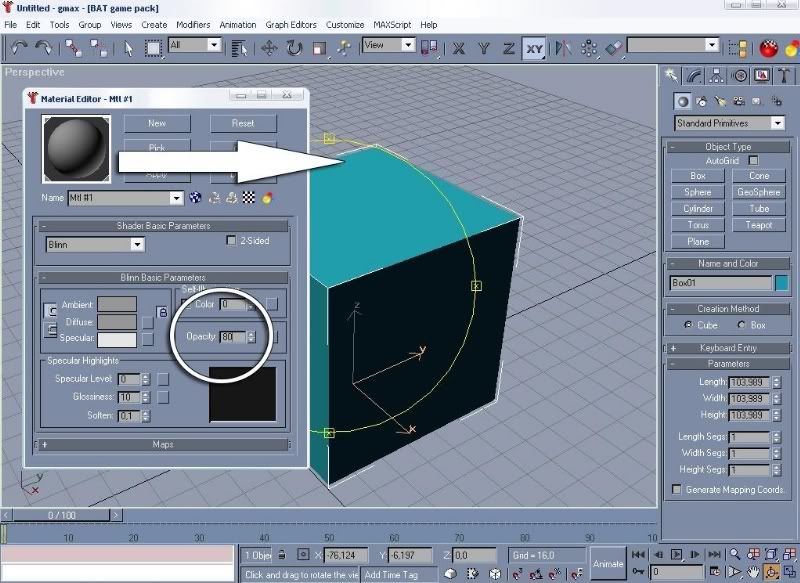This screenshot has width=800, height=583.
Task: Click the Diffuse color swatch
Action: 117,322
